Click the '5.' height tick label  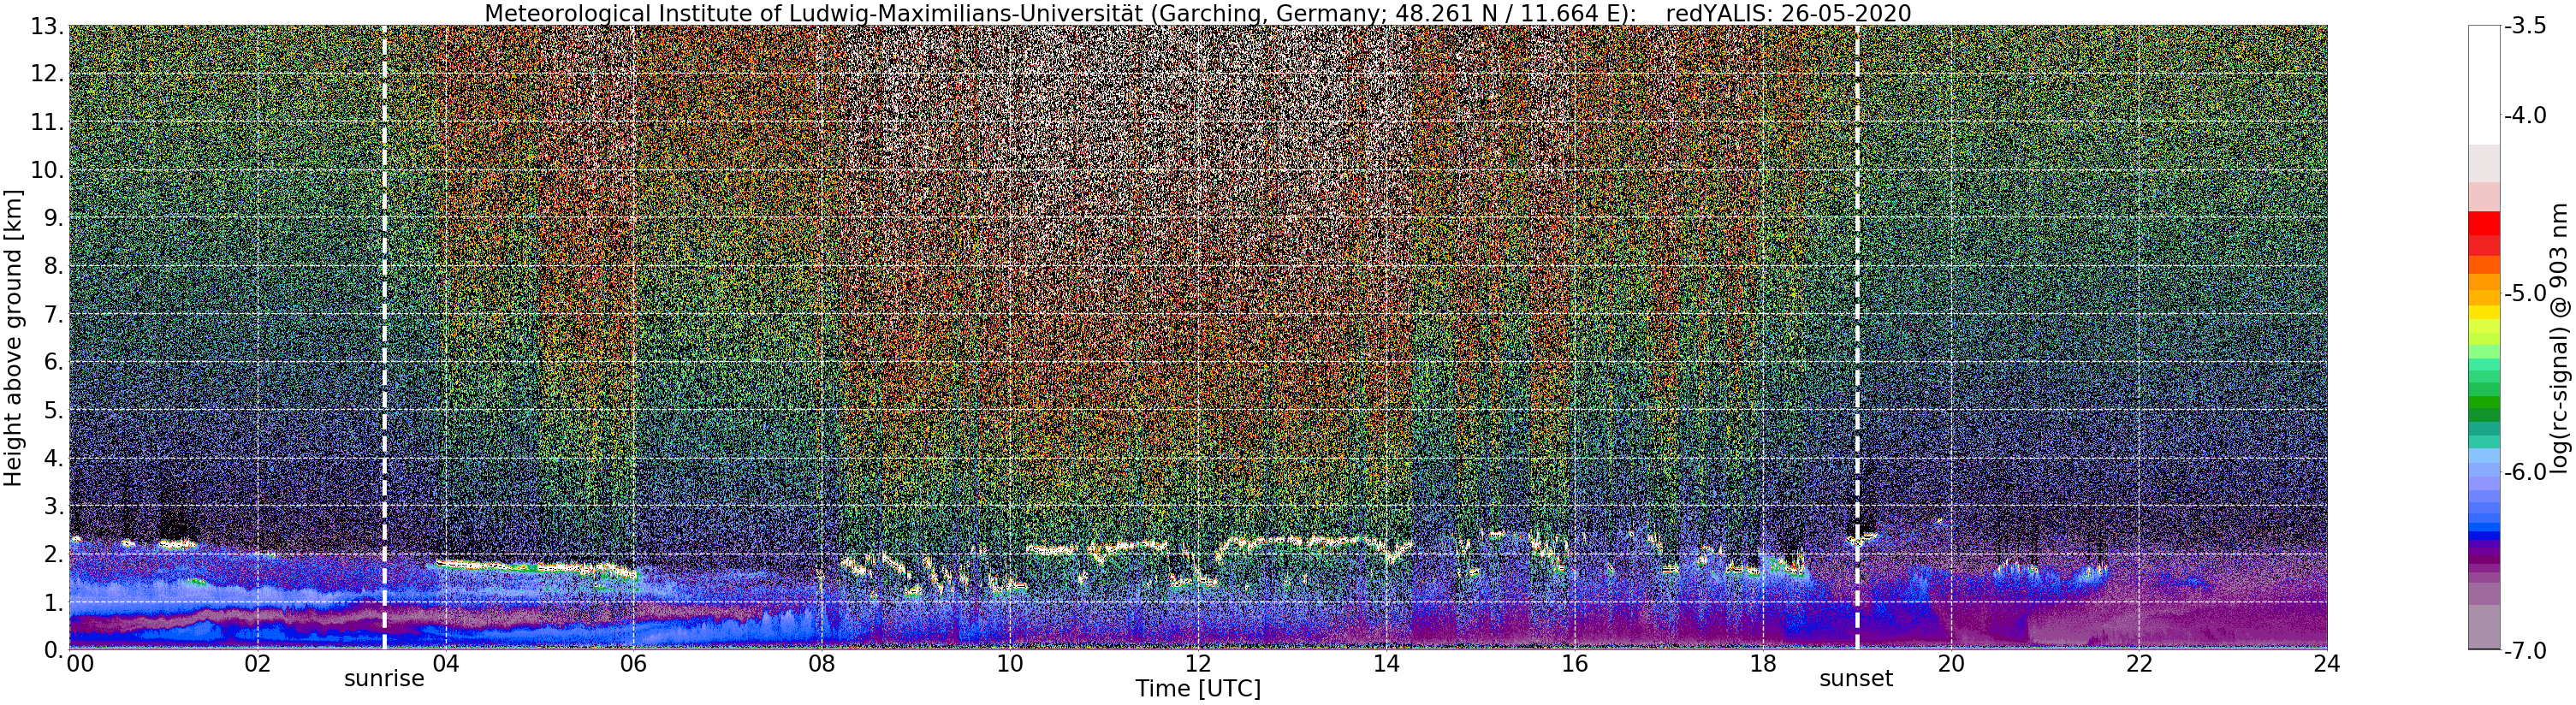pyautogui.click(x=55, y=410)
